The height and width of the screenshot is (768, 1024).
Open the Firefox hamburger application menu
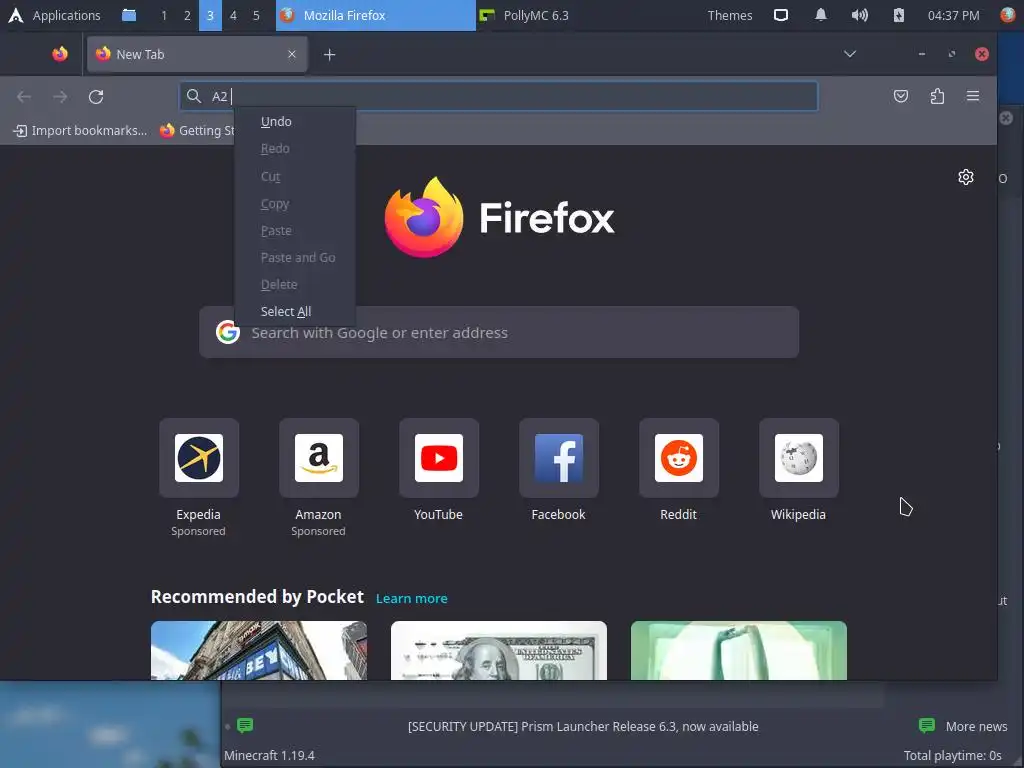pos(973,97)
